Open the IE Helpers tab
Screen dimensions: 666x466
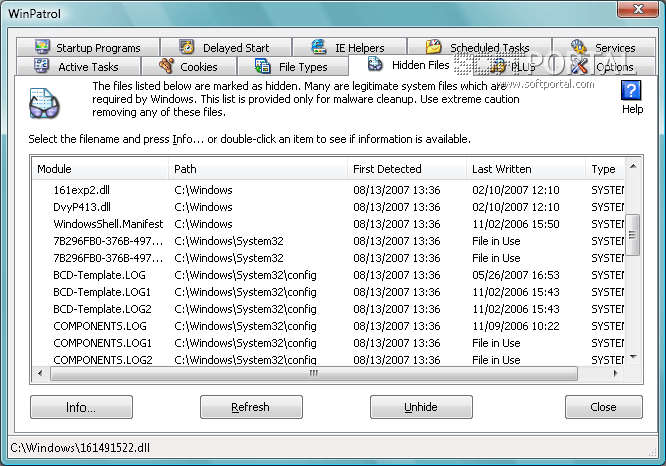pos(350,47)
